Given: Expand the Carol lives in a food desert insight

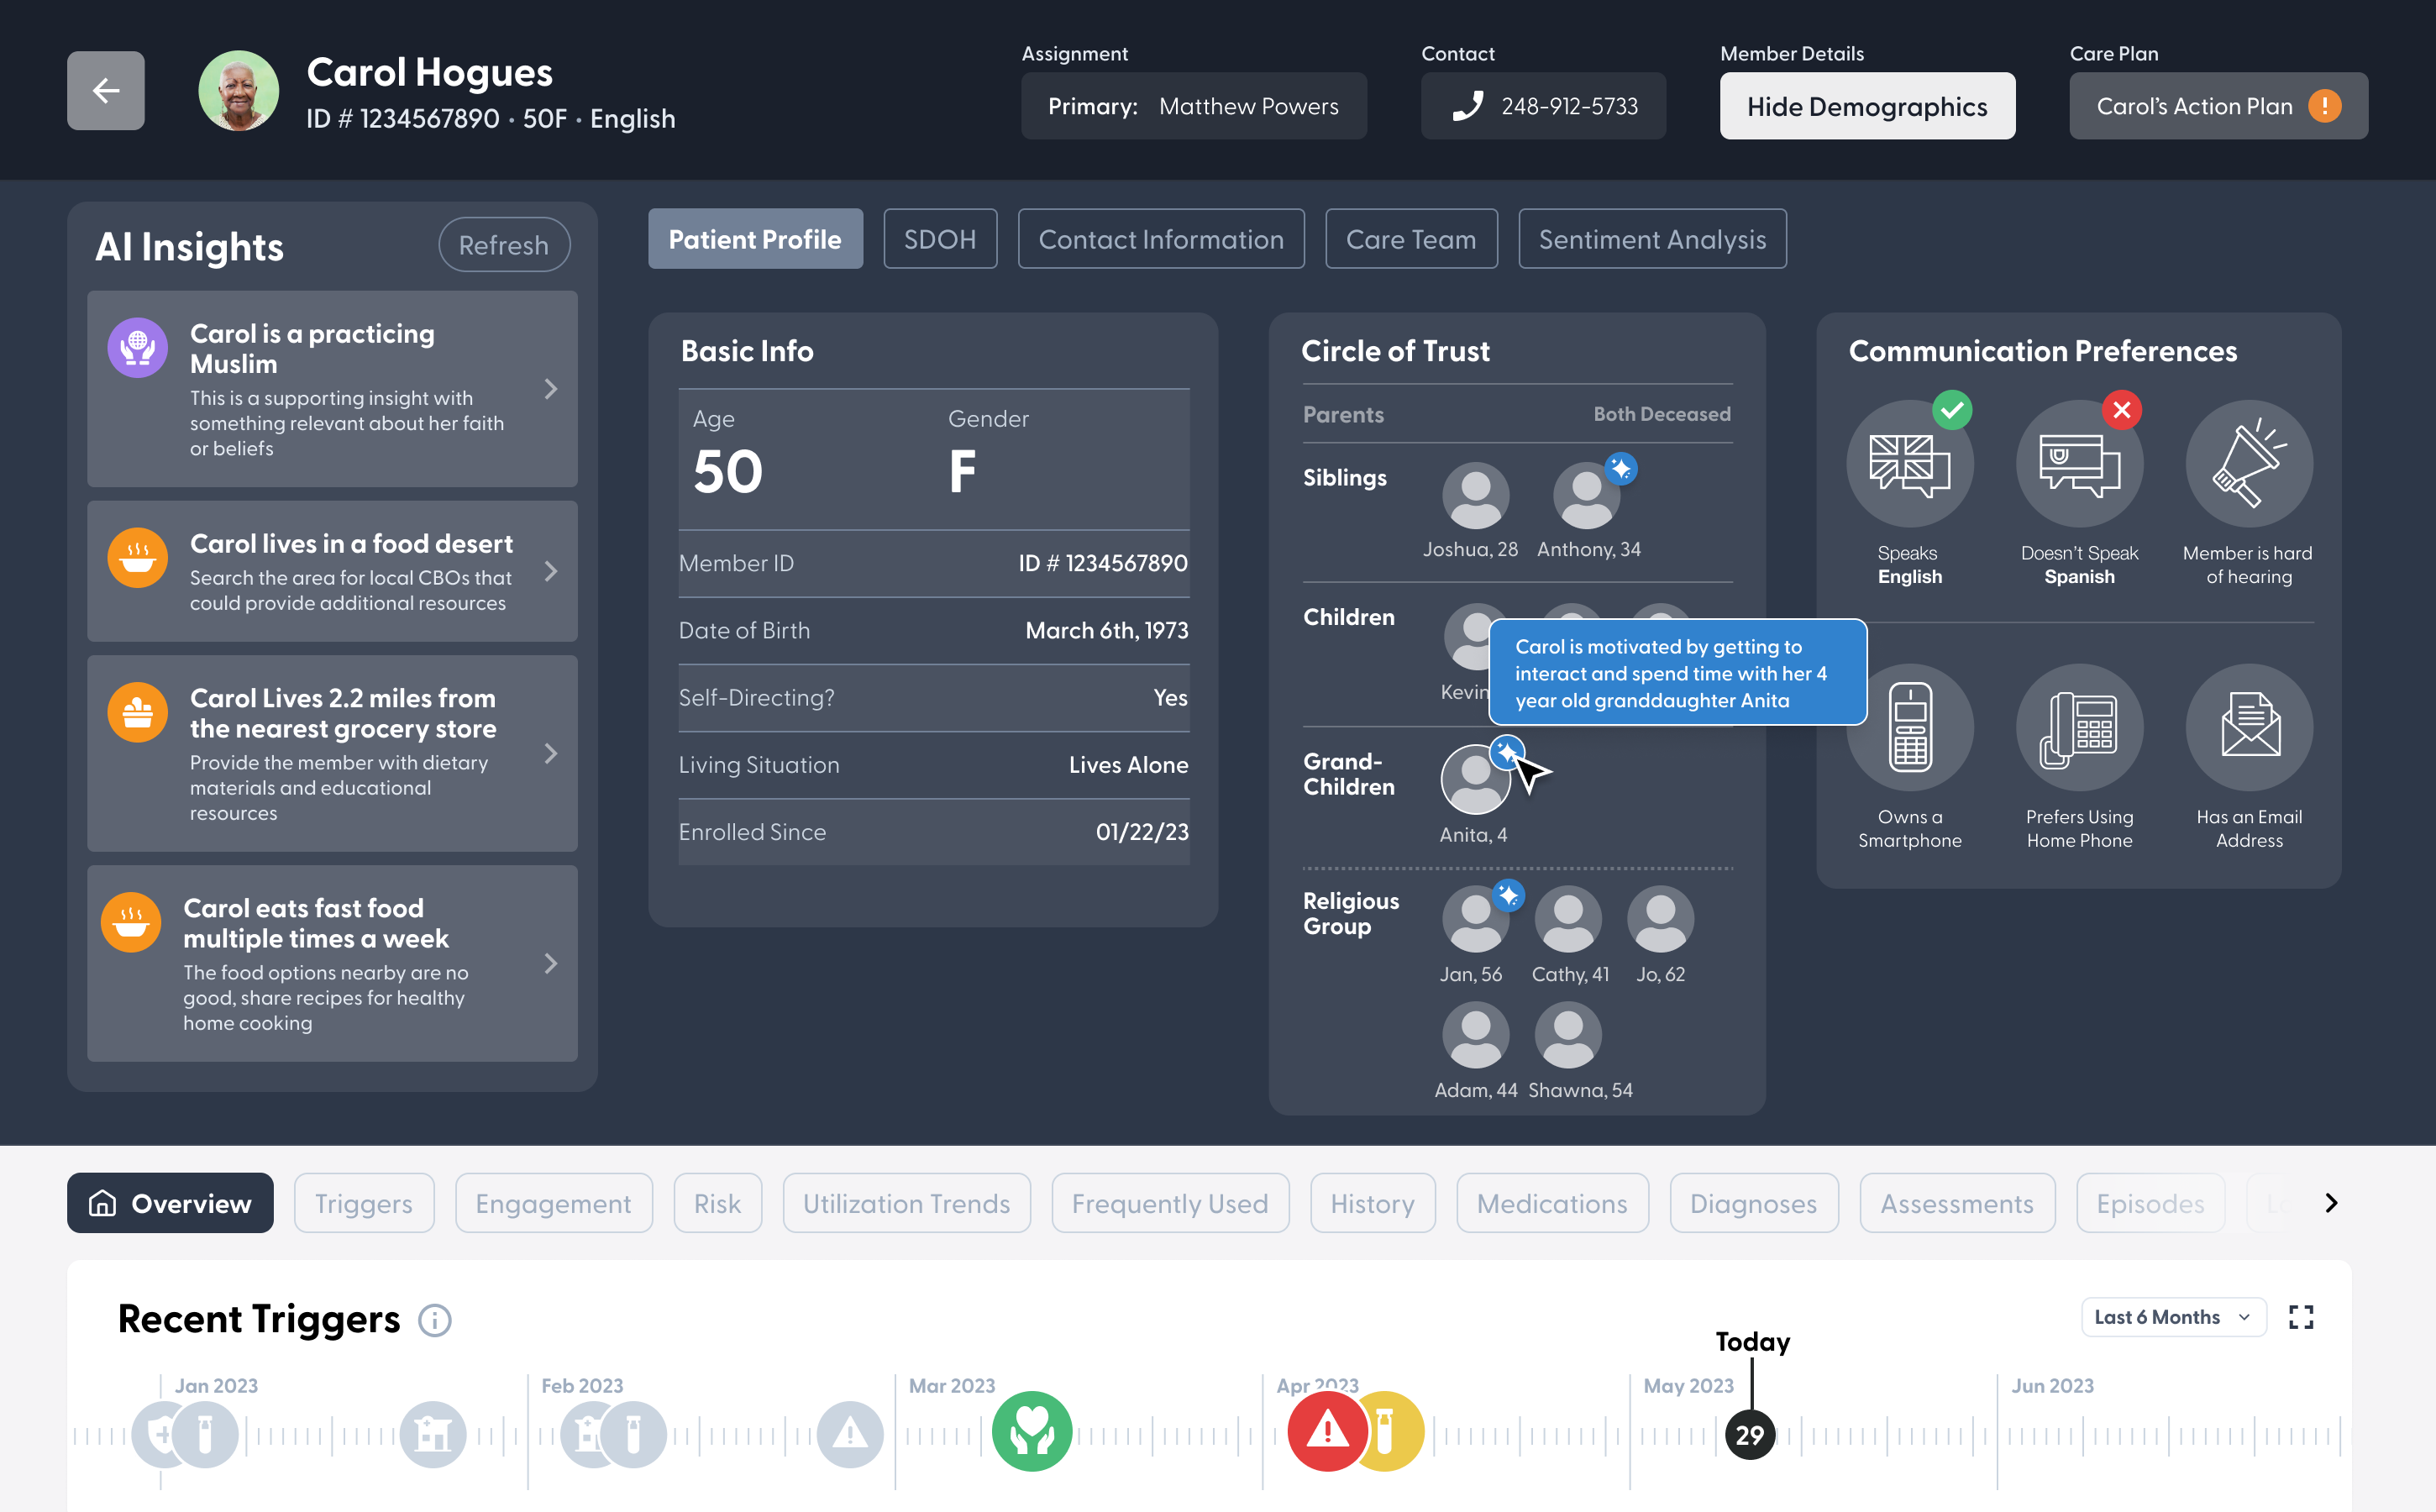Looking at the screenshot, I should tap(551, 571).
